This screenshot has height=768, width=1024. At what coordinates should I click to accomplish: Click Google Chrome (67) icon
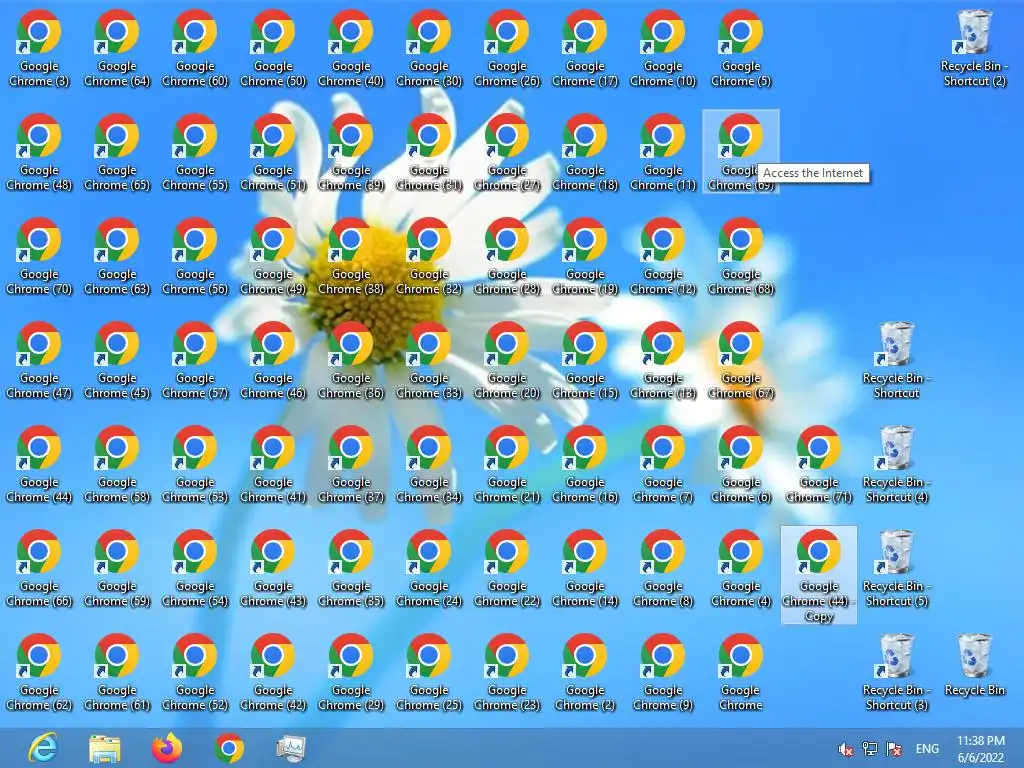click(741, 360)
